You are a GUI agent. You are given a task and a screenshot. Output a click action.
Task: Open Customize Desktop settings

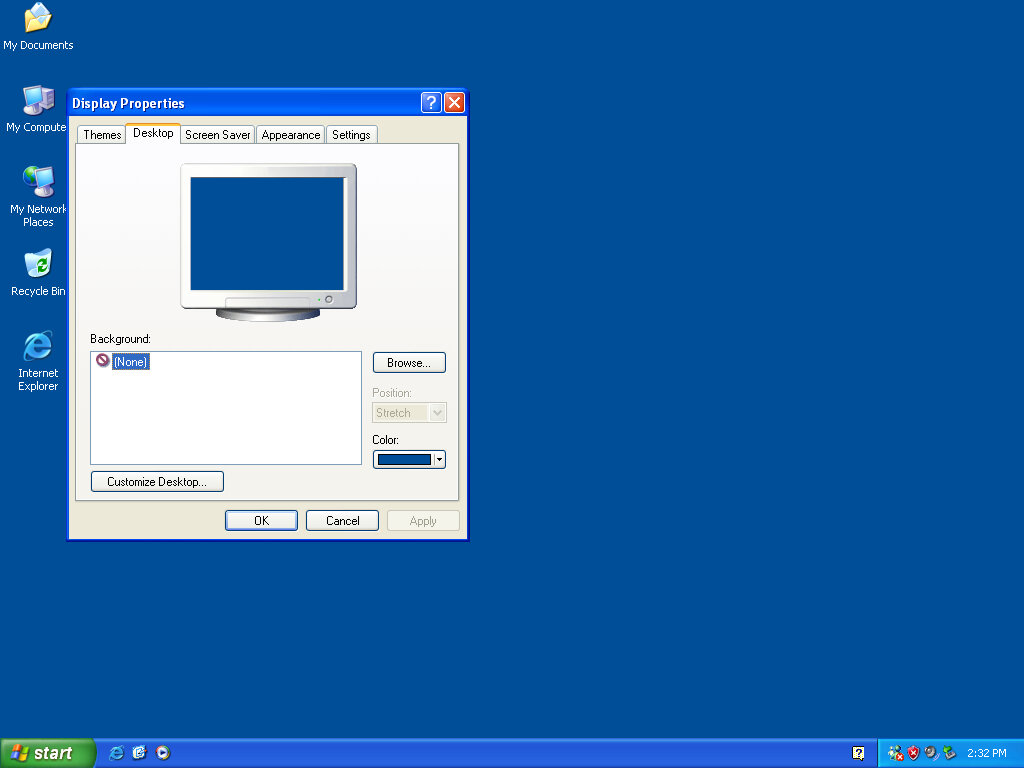click(157, 481)
